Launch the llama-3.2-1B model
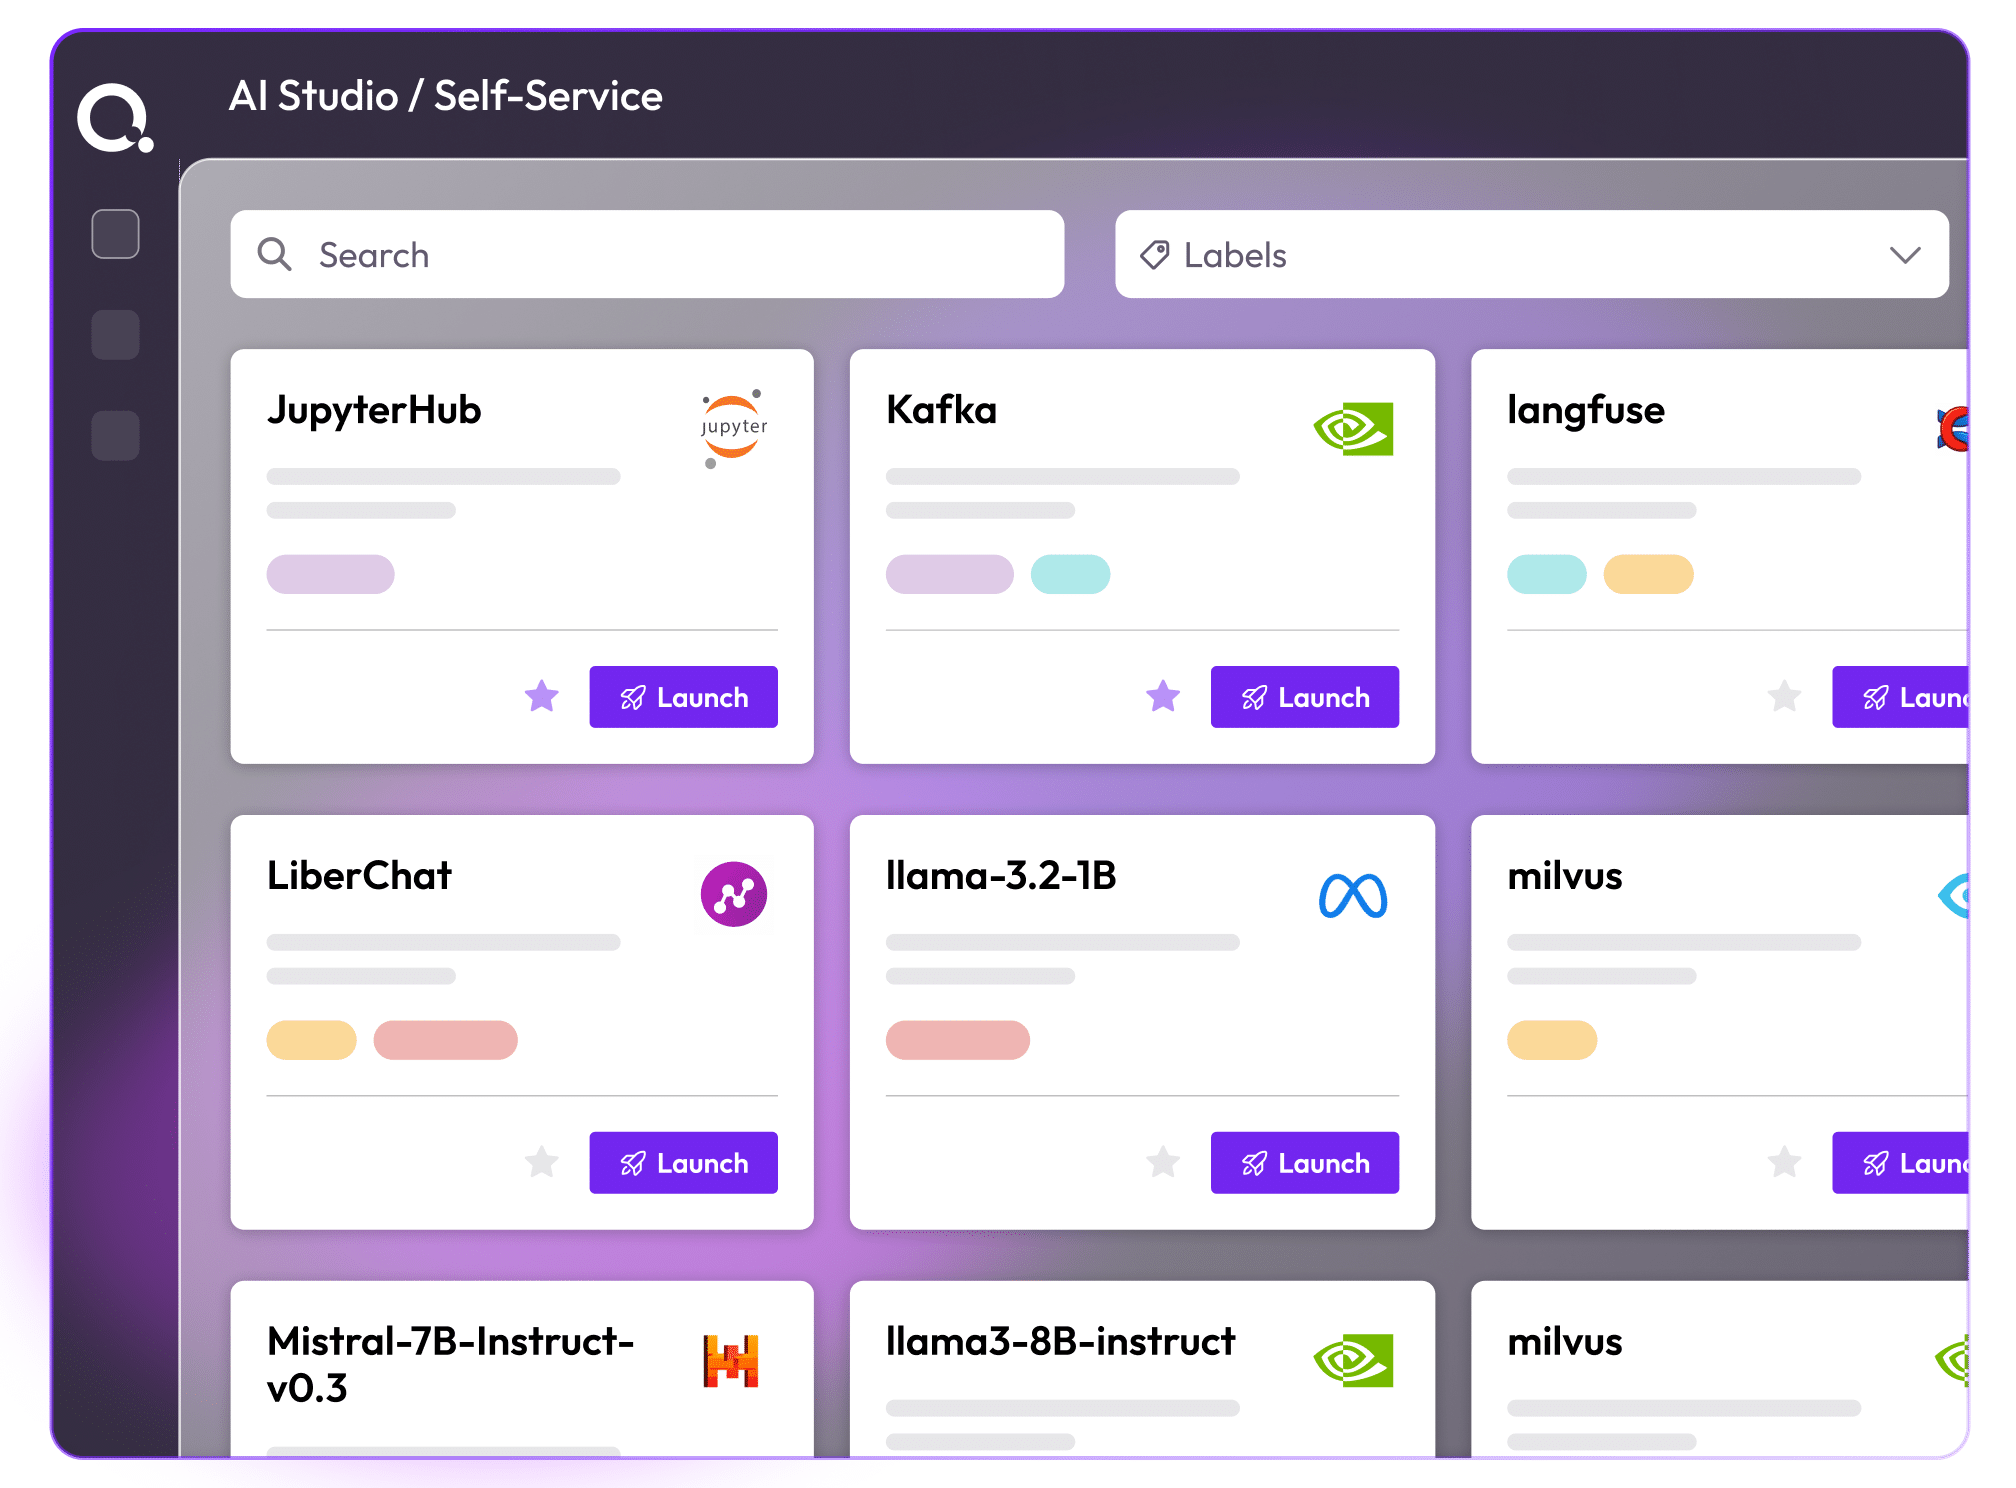Image resolution: width=2016 pixels, height=1488 pixels. [x=1304, y=1163]
